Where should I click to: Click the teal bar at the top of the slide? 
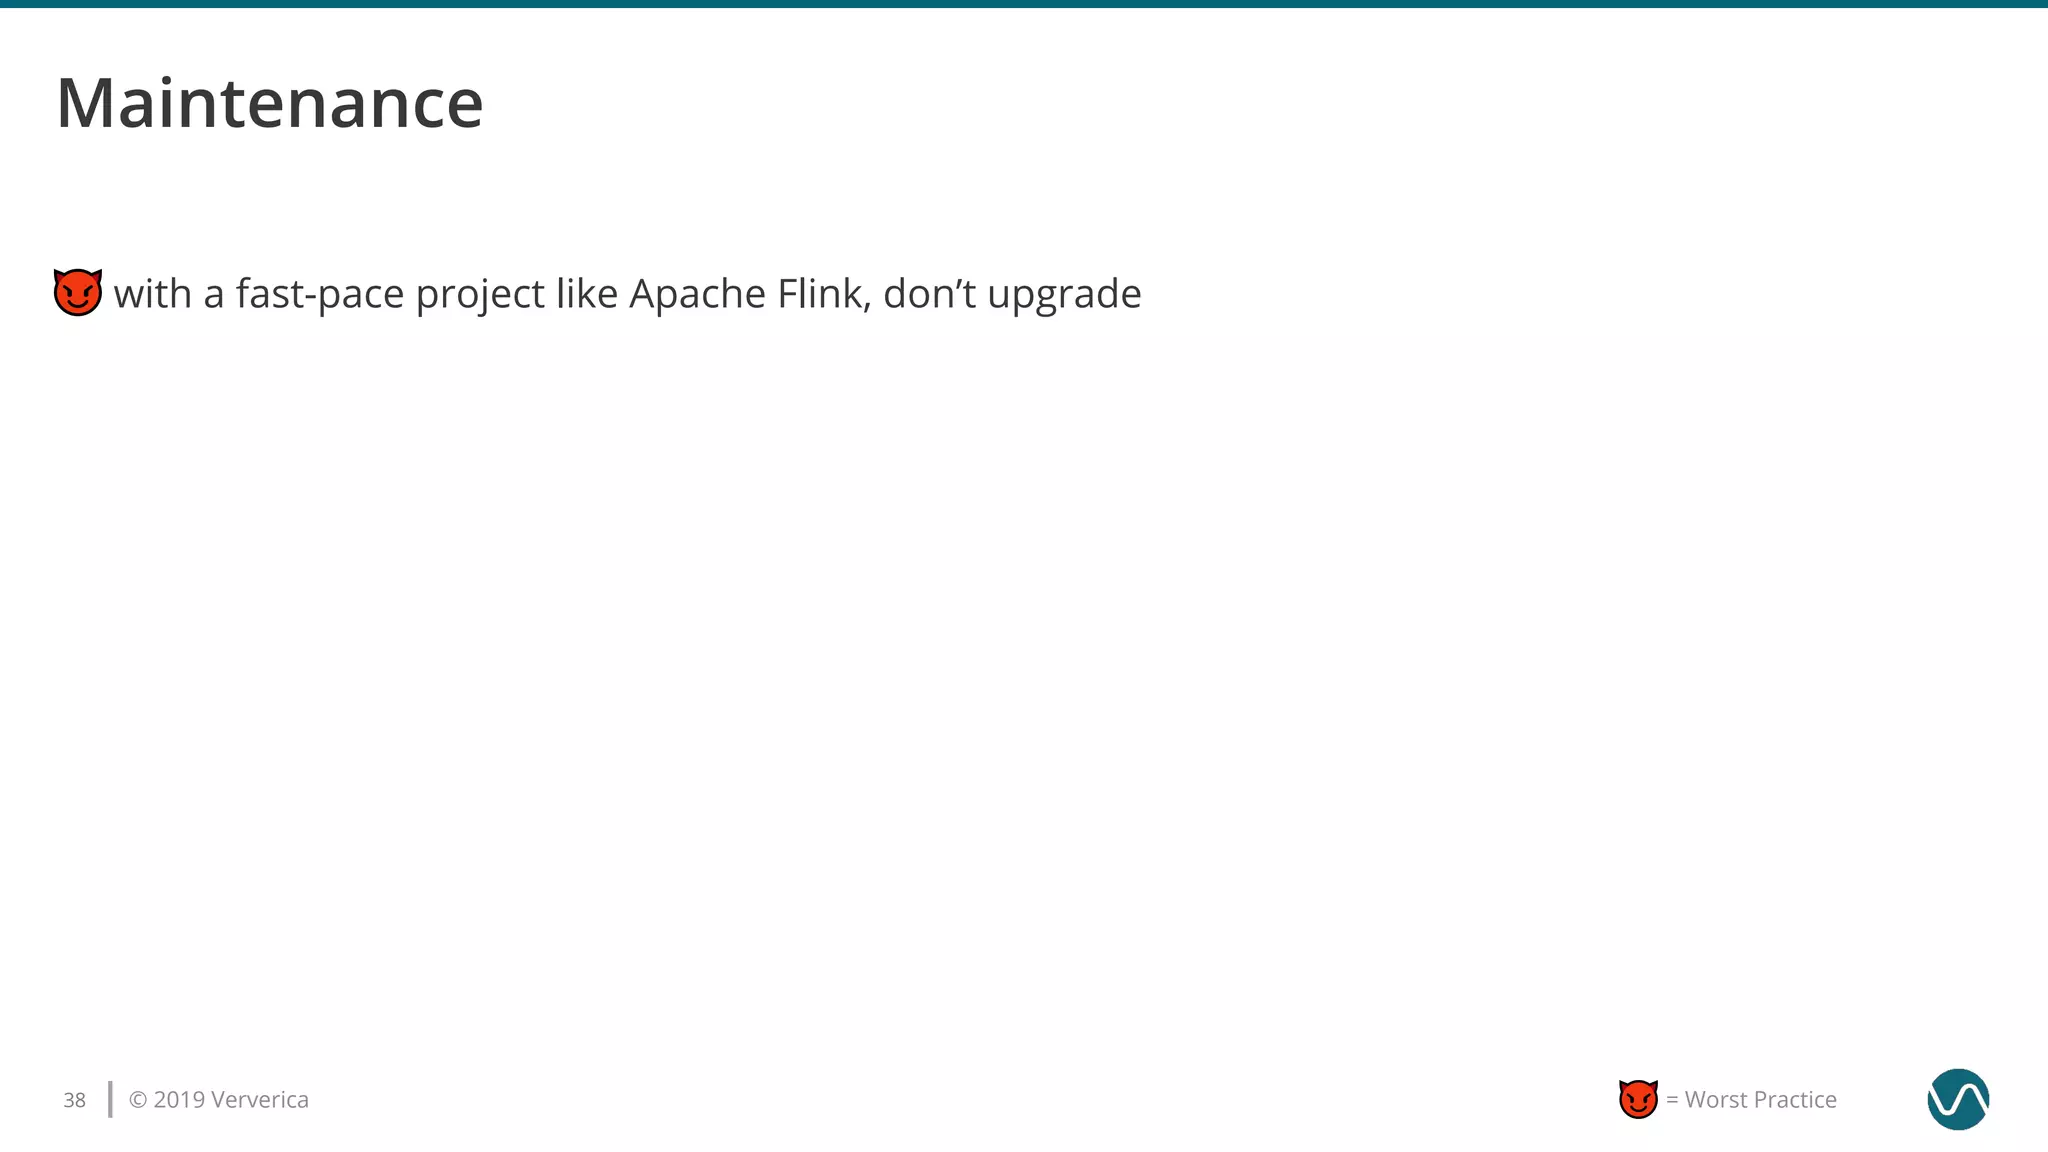[1024, 4]
